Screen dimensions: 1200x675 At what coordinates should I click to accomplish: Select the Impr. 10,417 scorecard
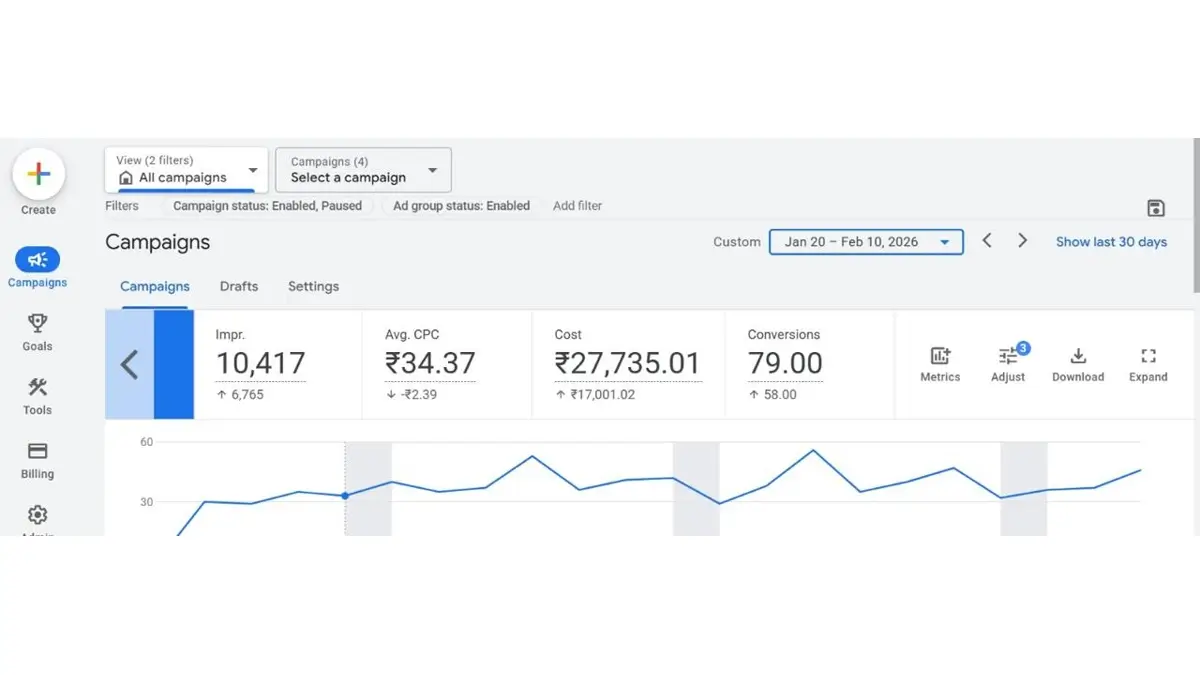coord(278,364)
